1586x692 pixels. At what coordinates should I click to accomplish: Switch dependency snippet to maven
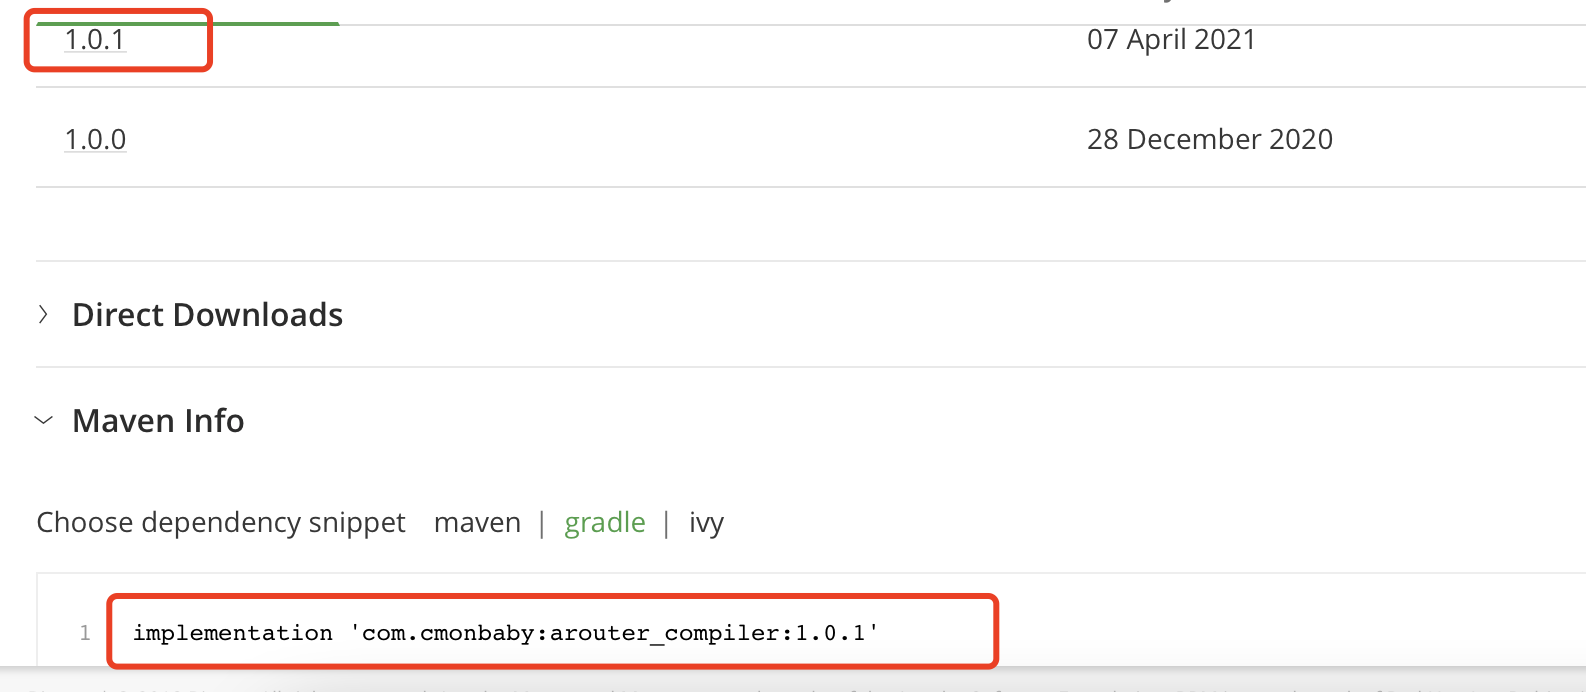coord(477,522)
